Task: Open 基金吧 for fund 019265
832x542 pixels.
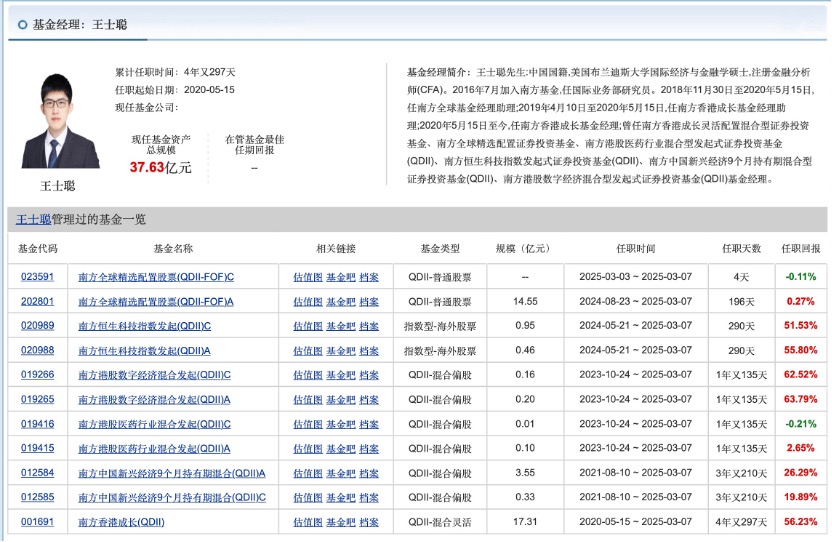Action: pos(341,400)
